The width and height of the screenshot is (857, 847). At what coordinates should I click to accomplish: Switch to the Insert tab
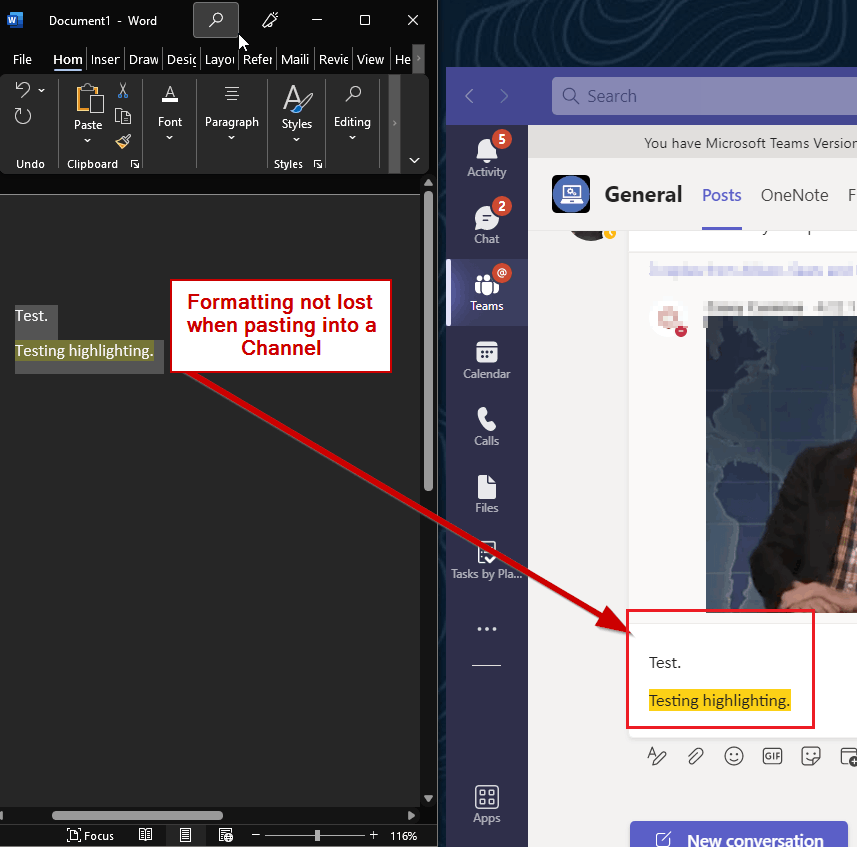point(105,59)
